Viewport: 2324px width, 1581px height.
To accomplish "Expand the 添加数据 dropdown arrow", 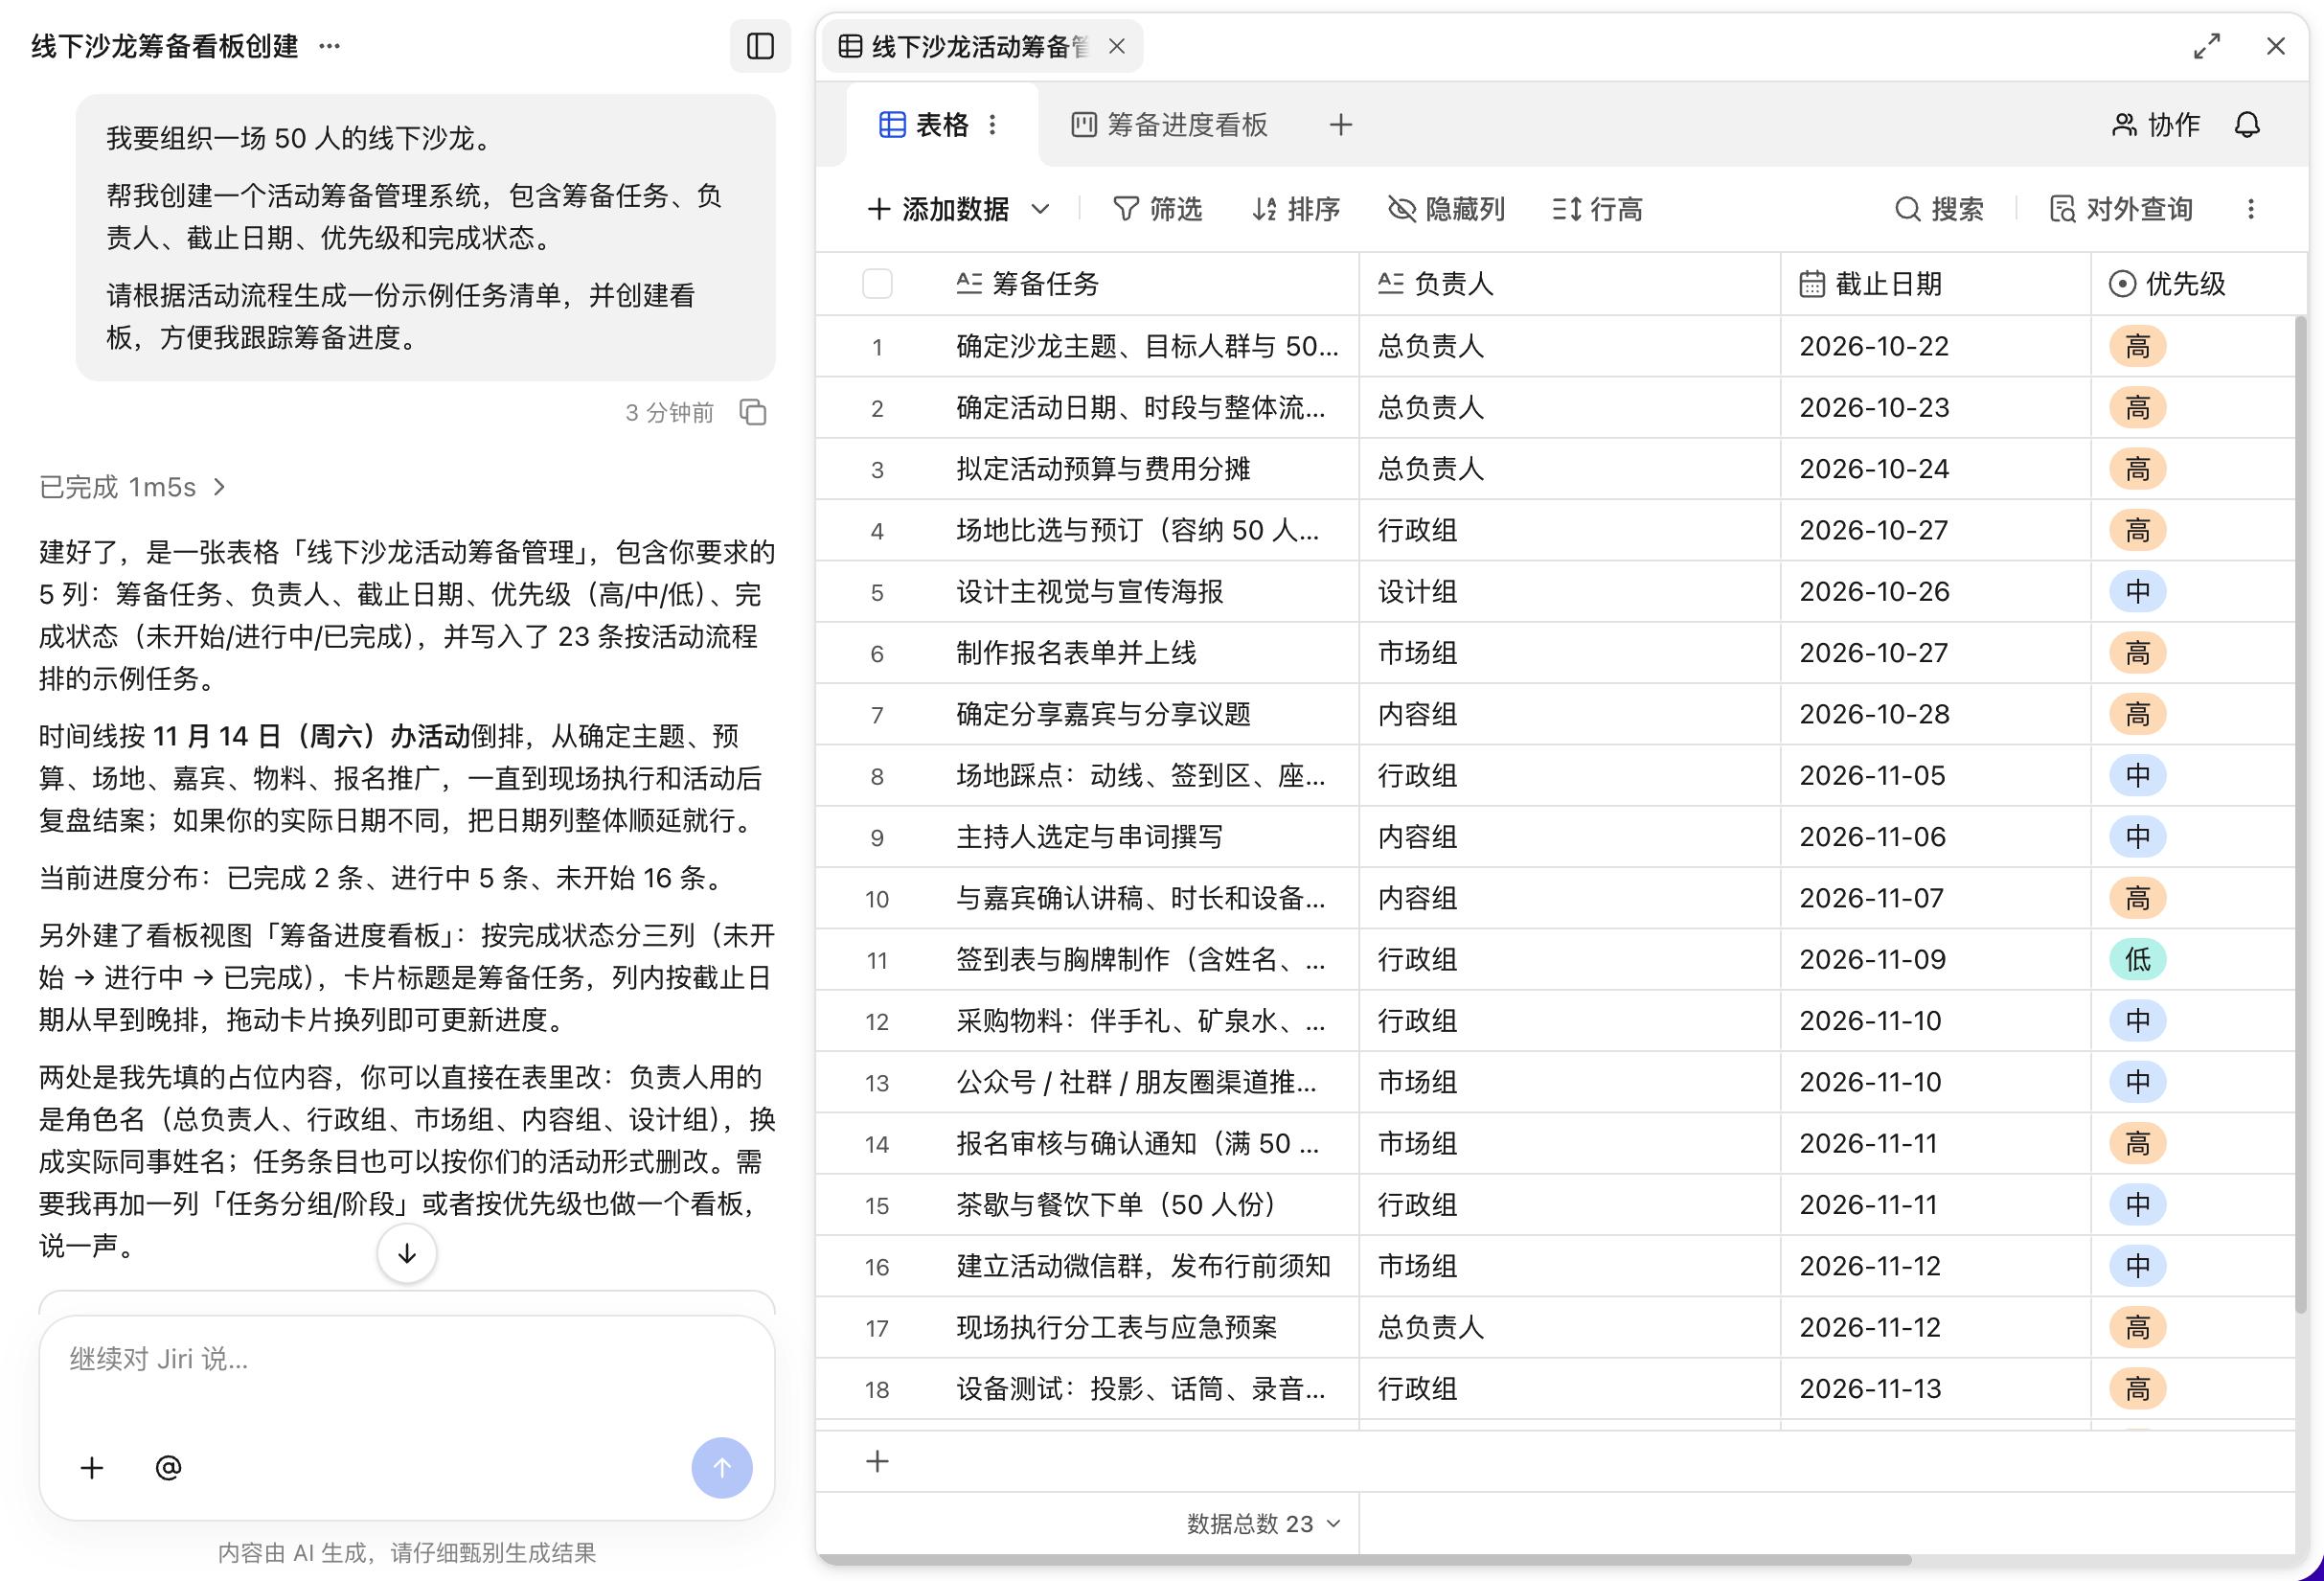I will pos(1040,208).
